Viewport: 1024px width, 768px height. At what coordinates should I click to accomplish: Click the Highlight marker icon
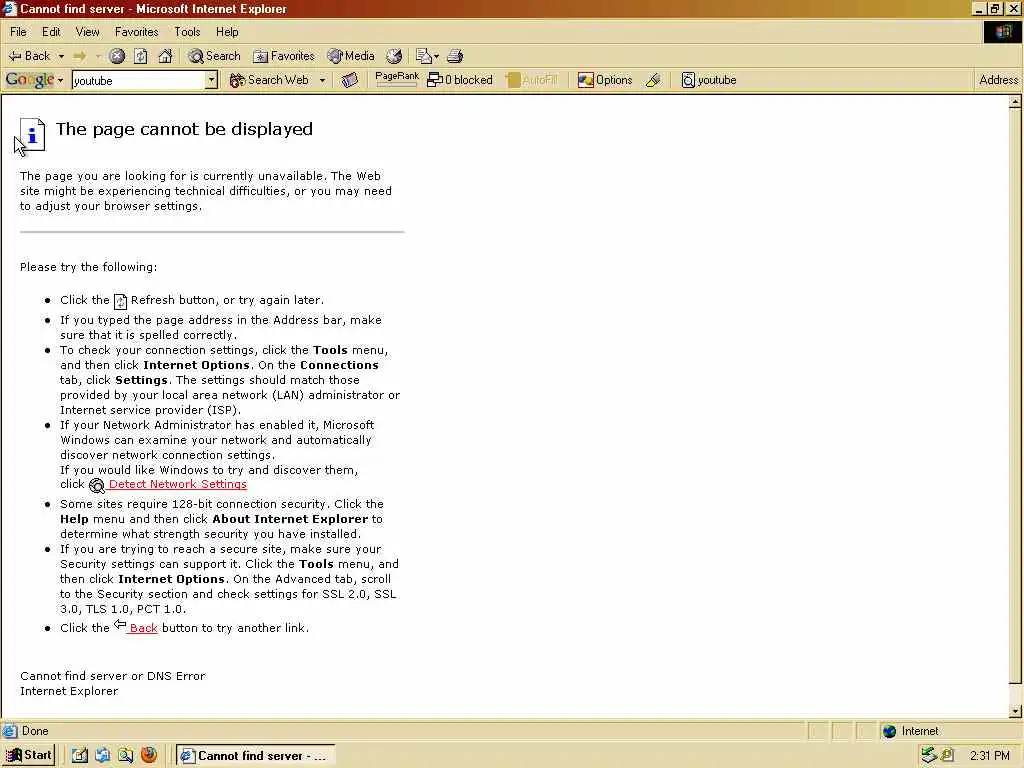(653, 80)
